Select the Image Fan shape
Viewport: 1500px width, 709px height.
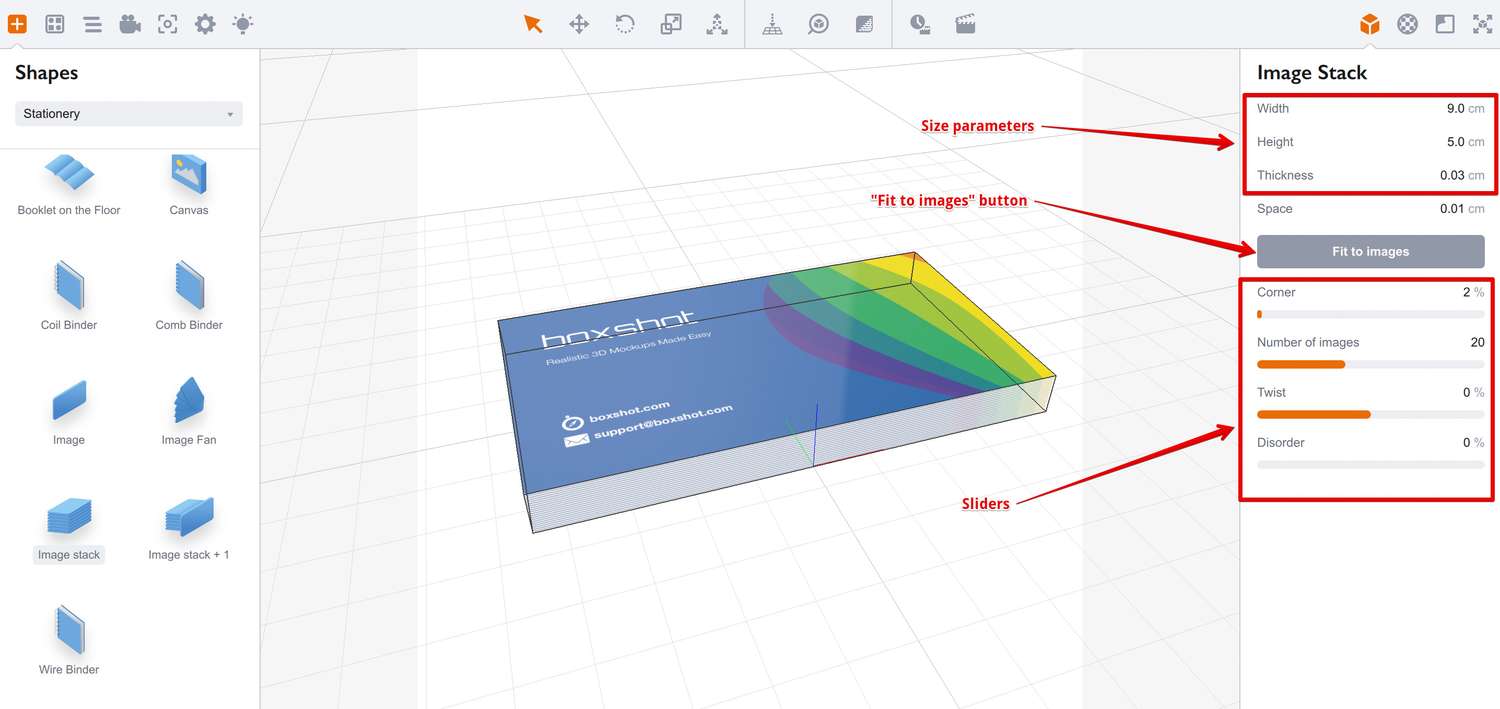coord(189,412)
